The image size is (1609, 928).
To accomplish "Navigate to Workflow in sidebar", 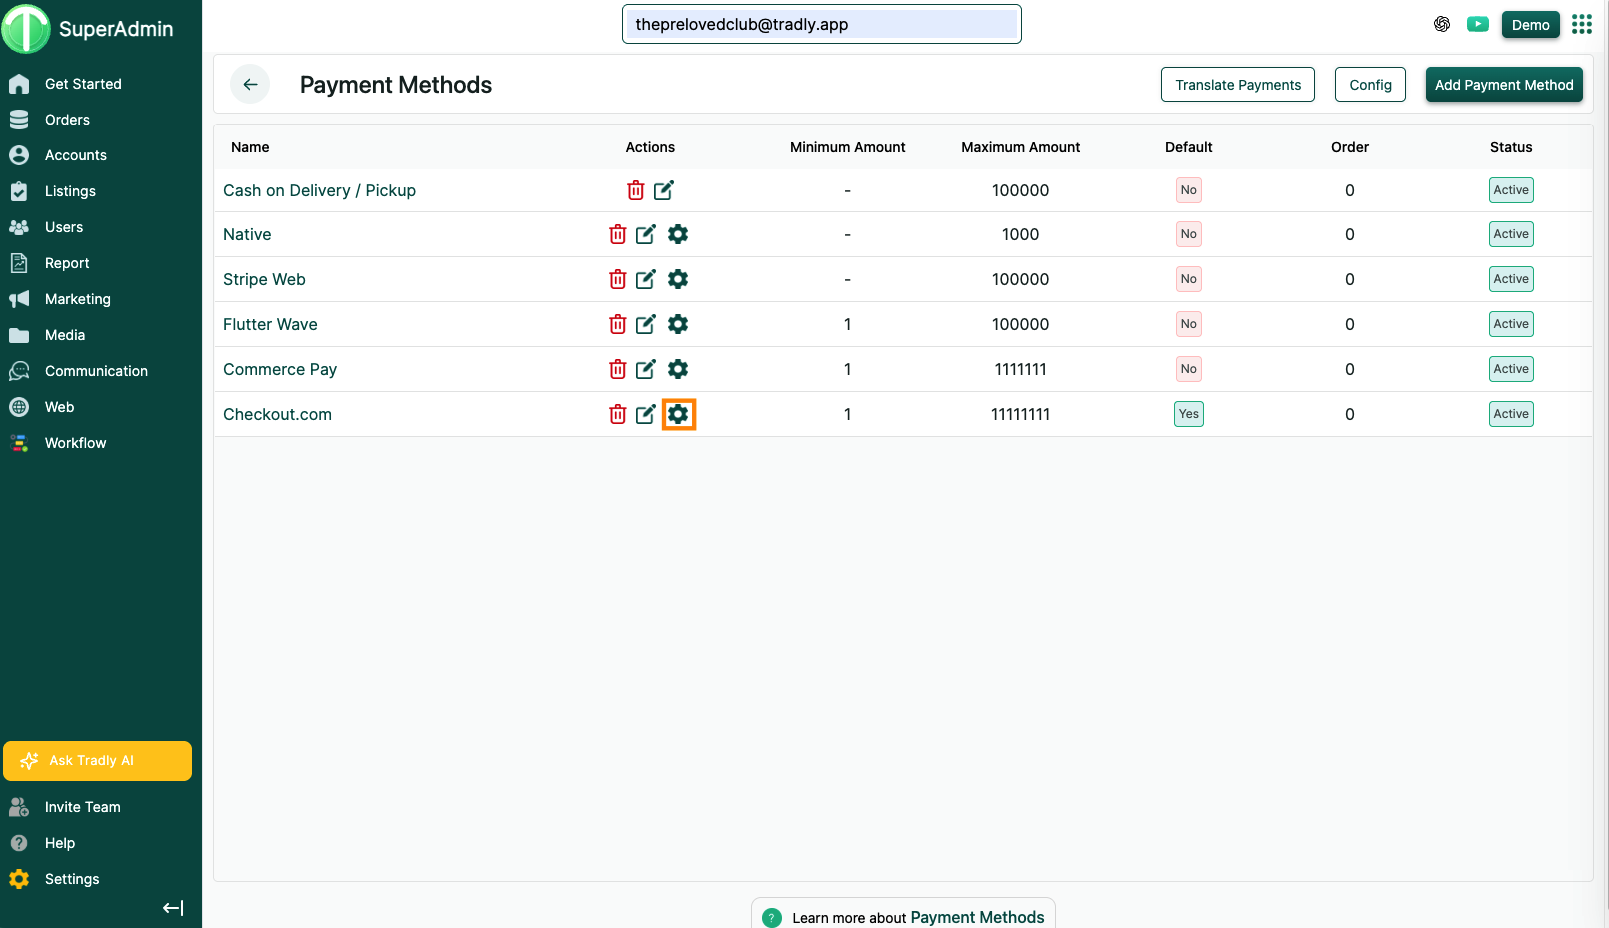I will 75,443.
